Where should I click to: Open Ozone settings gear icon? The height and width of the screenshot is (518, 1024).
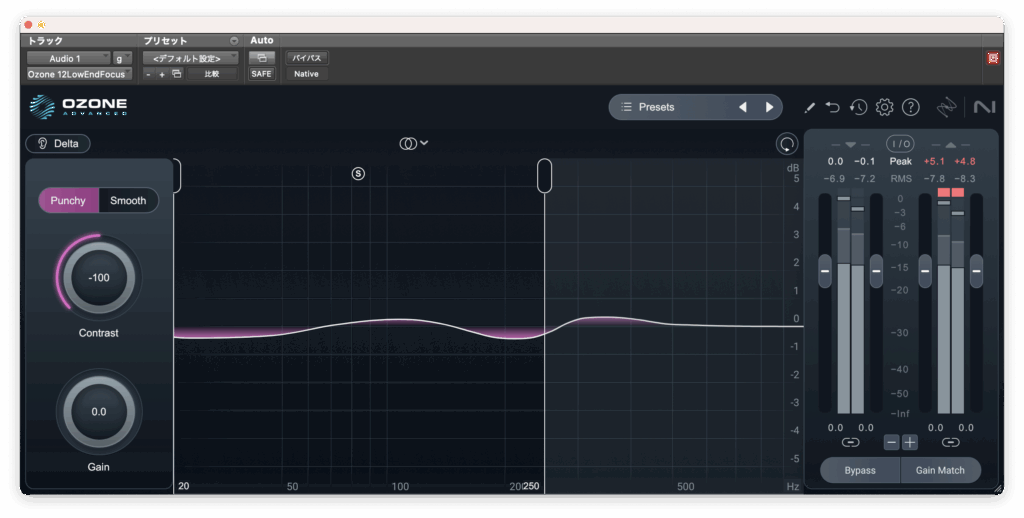click(x=884, y=107)
